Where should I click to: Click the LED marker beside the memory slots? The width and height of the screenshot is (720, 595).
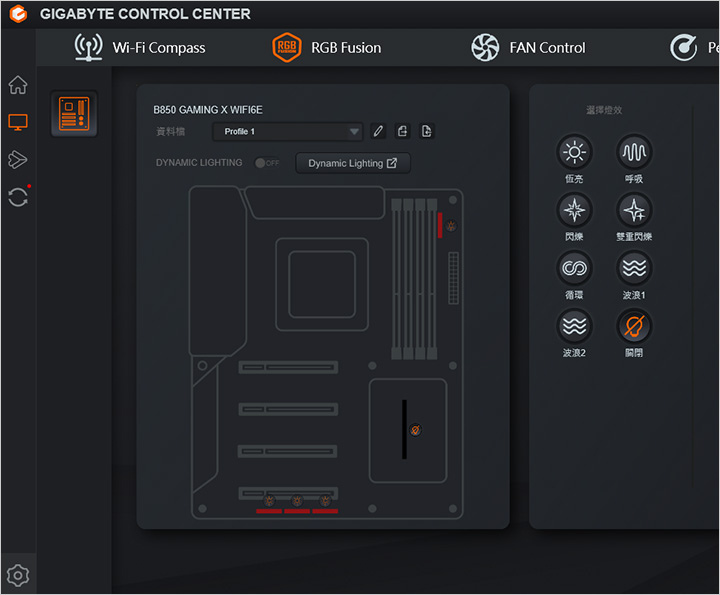click(x=451, y=226)
